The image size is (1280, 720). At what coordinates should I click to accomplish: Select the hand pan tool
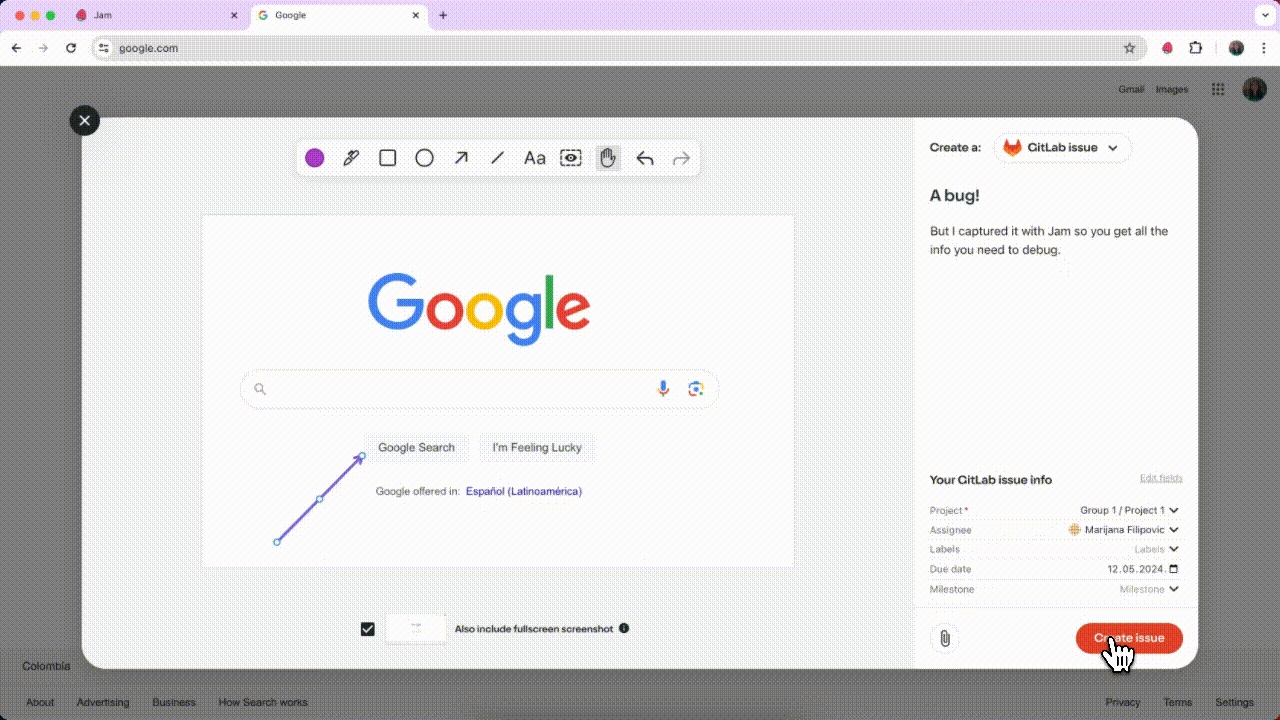(x=607, y=158)
